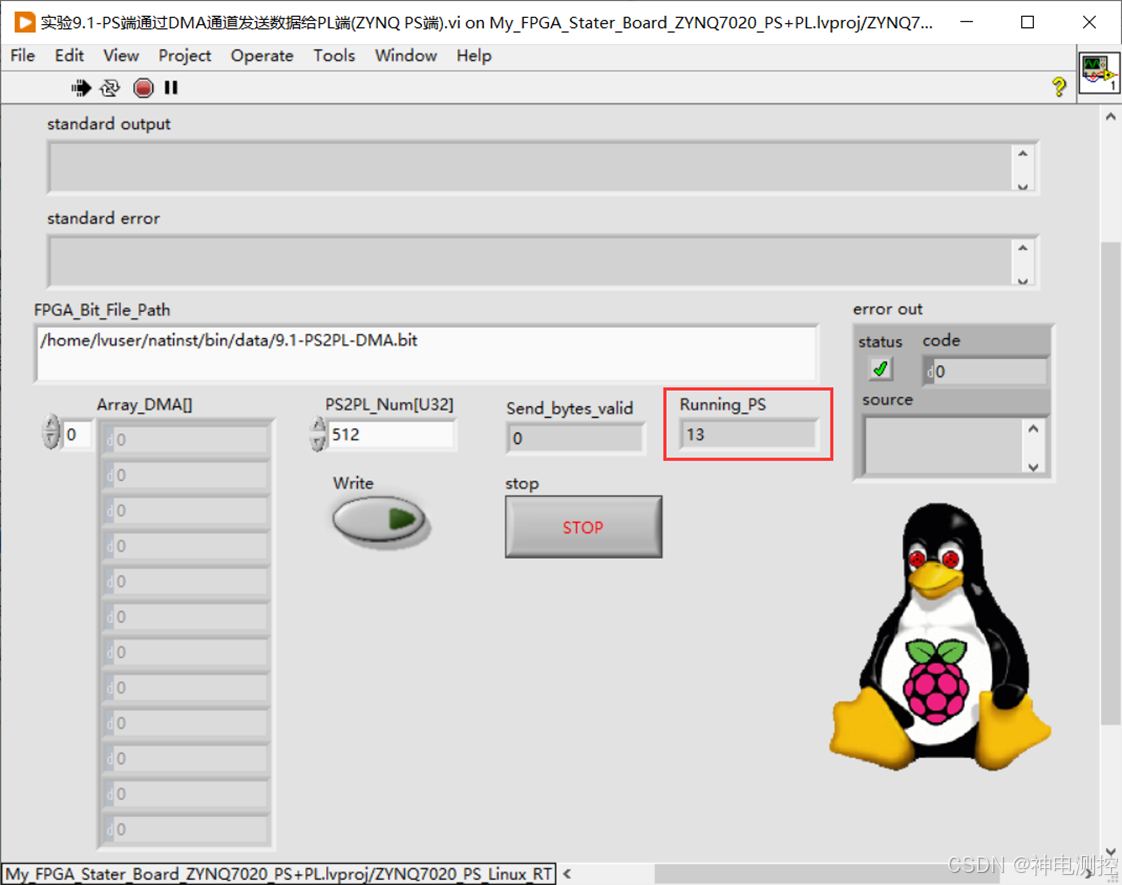Screen dimensions: 1122x885
Task: Click the project target label in status bar
Action: 279,874
